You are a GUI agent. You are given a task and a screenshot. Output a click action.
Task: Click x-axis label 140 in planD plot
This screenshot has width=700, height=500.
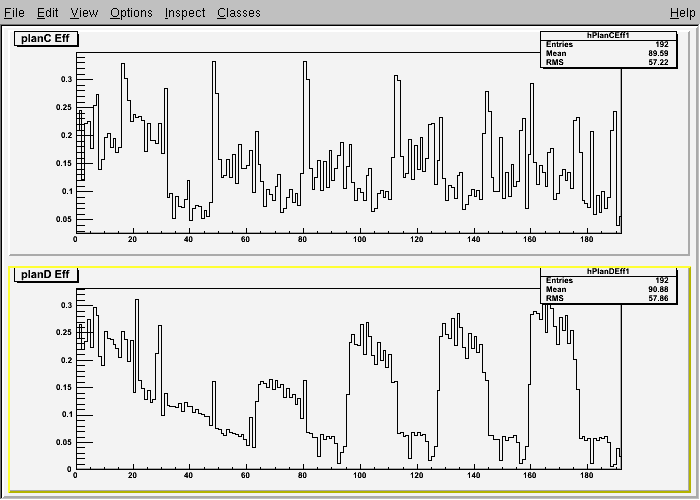tap(473, 475)
